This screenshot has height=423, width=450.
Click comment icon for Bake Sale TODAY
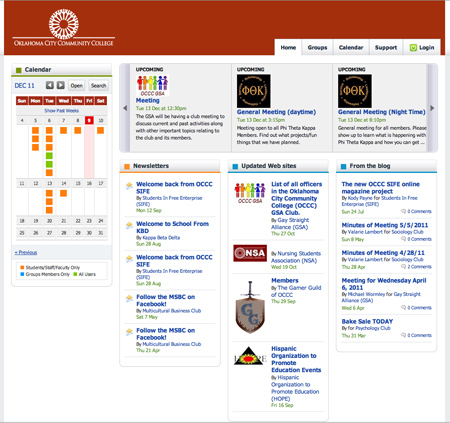click(x=403, y=335)
